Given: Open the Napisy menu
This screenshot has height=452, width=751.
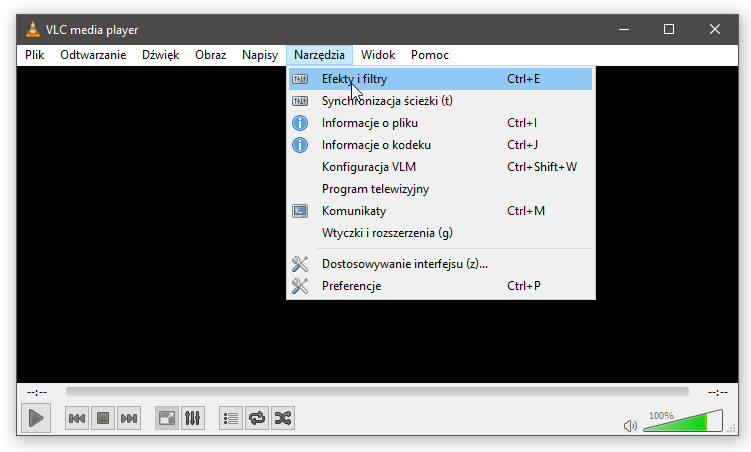Looking at the screenshot, I should [x=260, y=55].
